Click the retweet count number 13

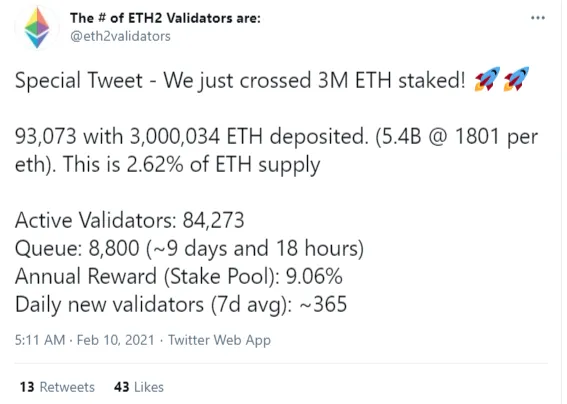[27, 387]
